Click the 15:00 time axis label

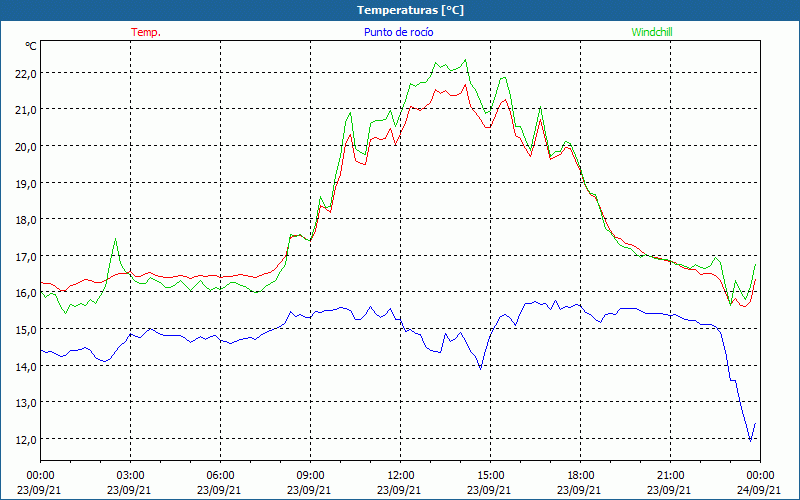pyautogui.click(x=490, y=476)
